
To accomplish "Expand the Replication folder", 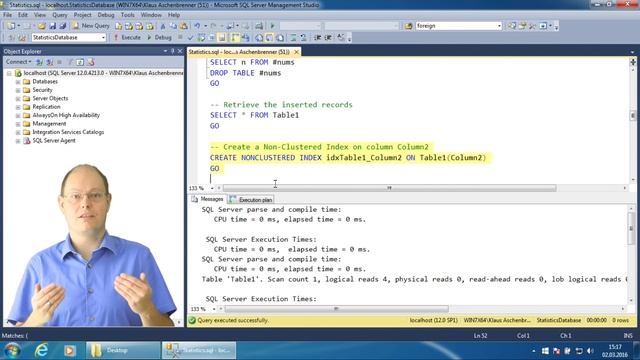I will 18,107.
